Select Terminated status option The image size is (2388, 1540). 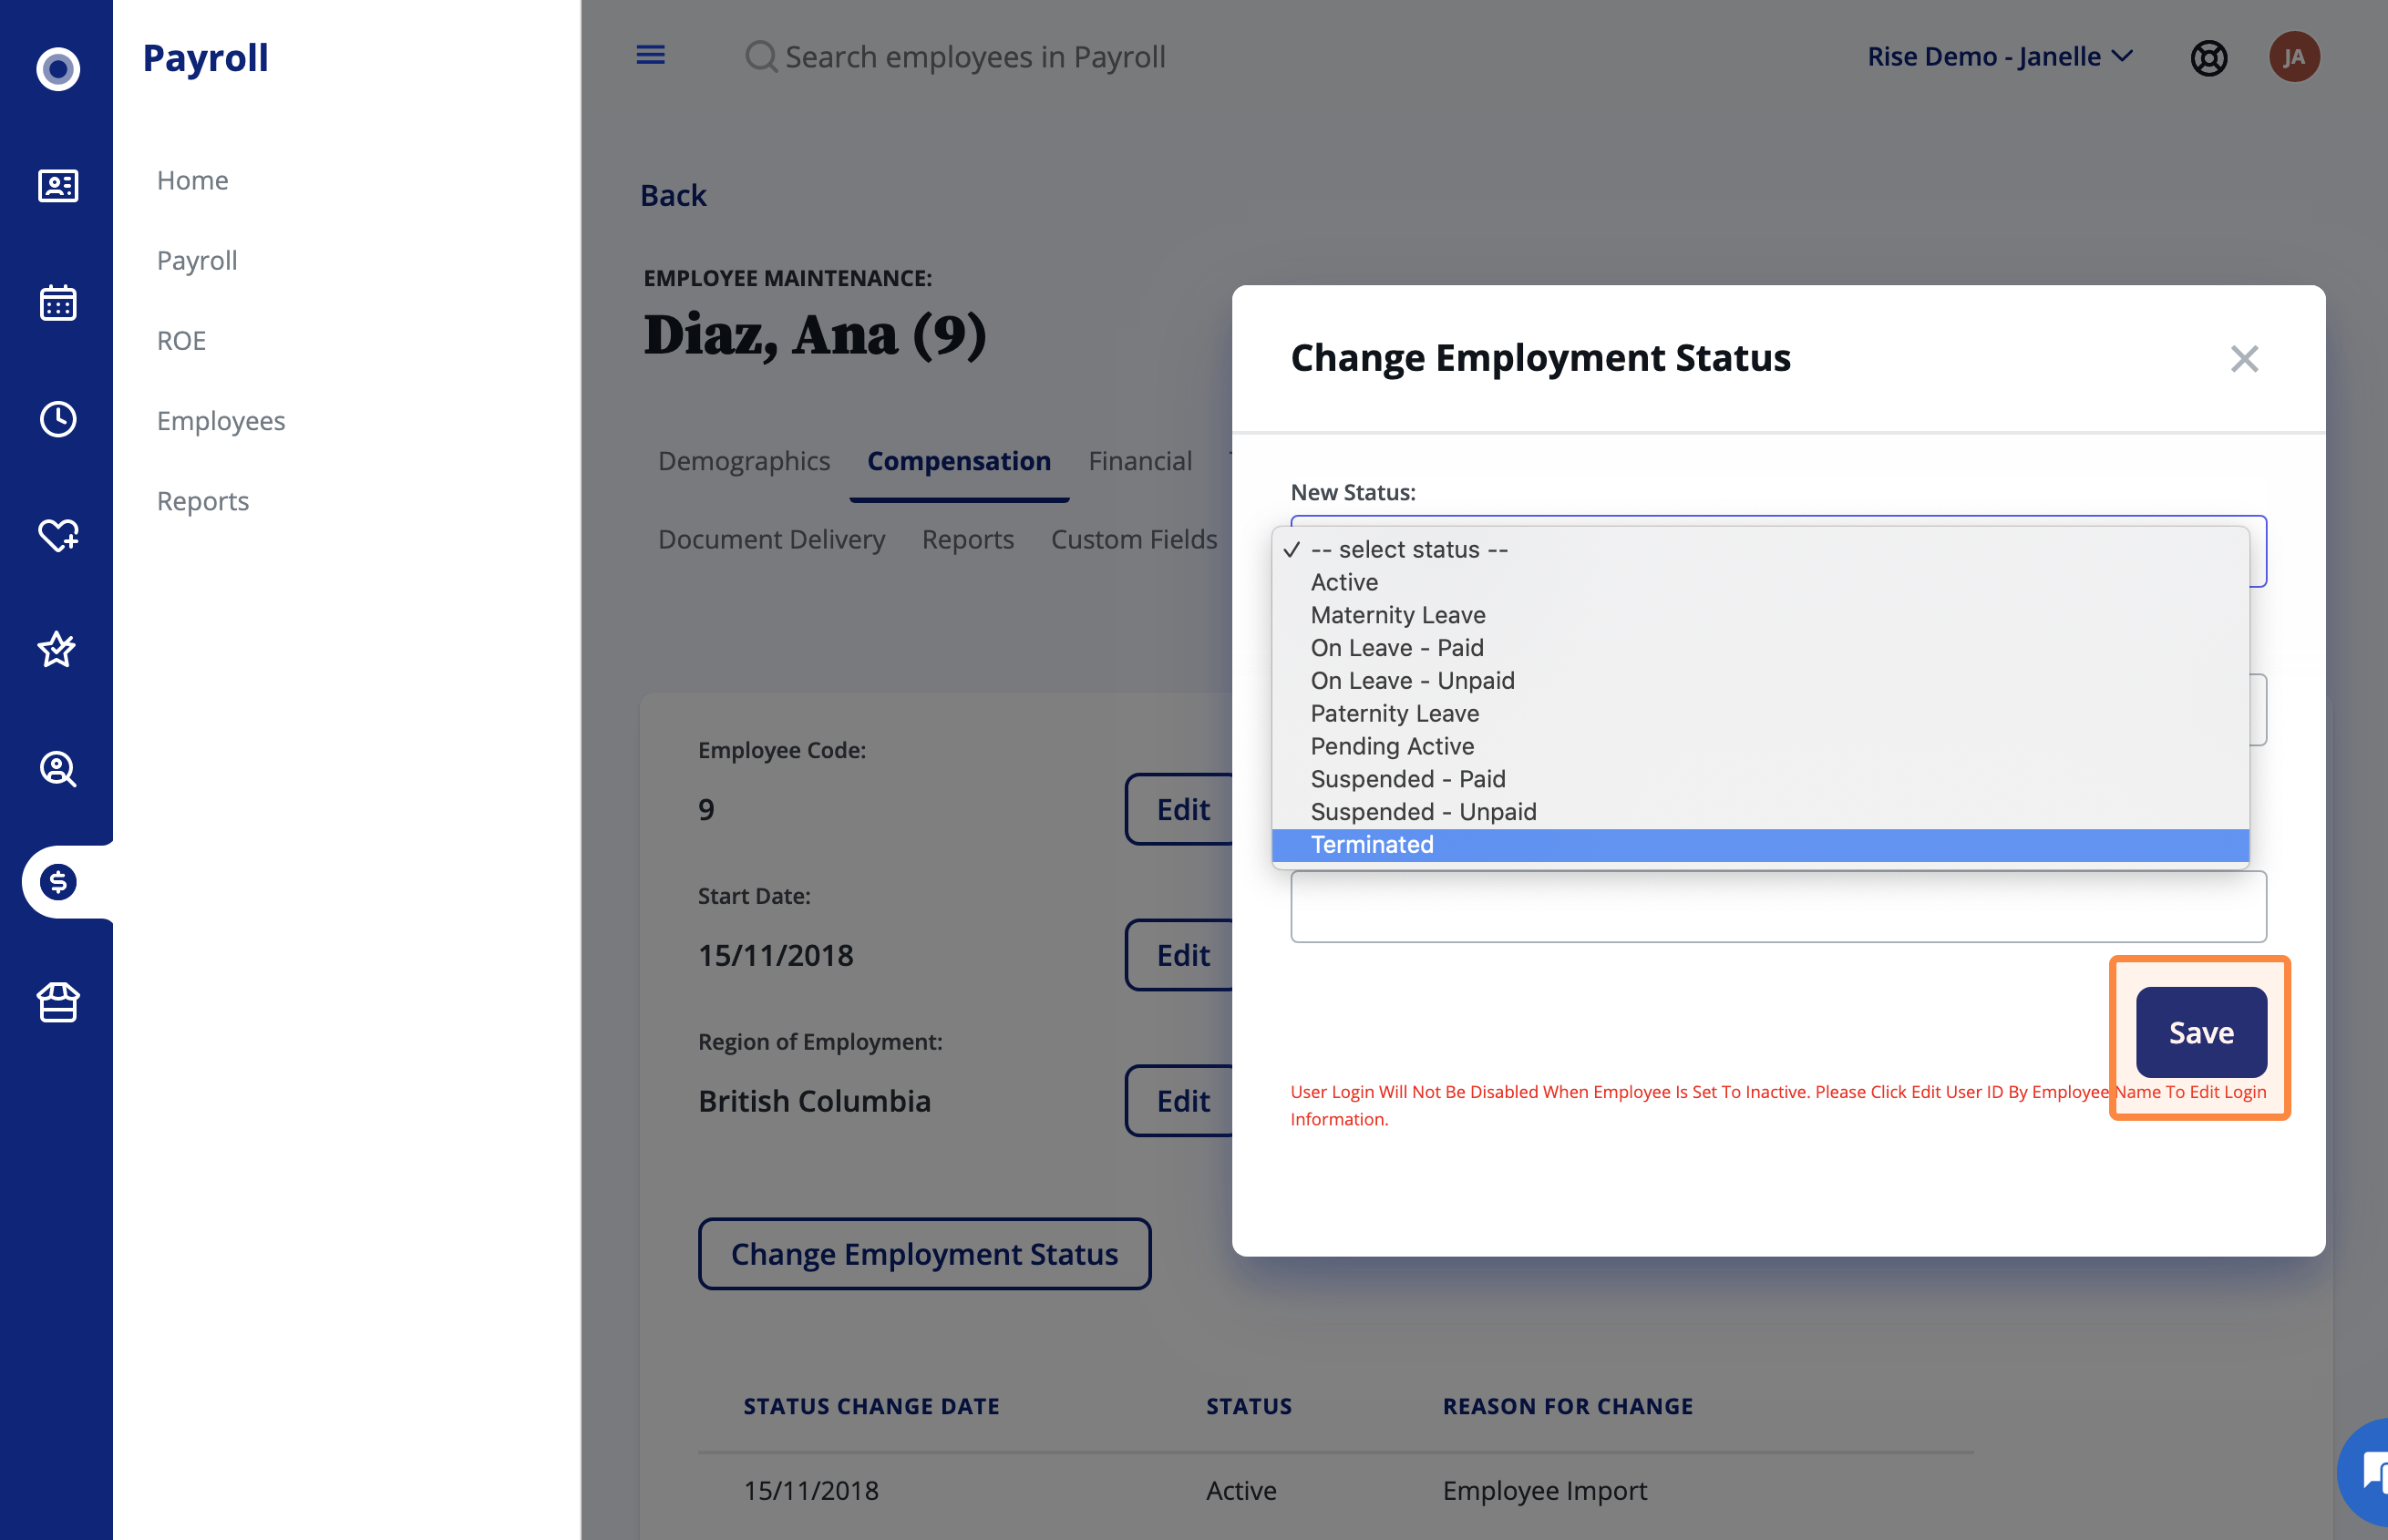[1760, 845]
